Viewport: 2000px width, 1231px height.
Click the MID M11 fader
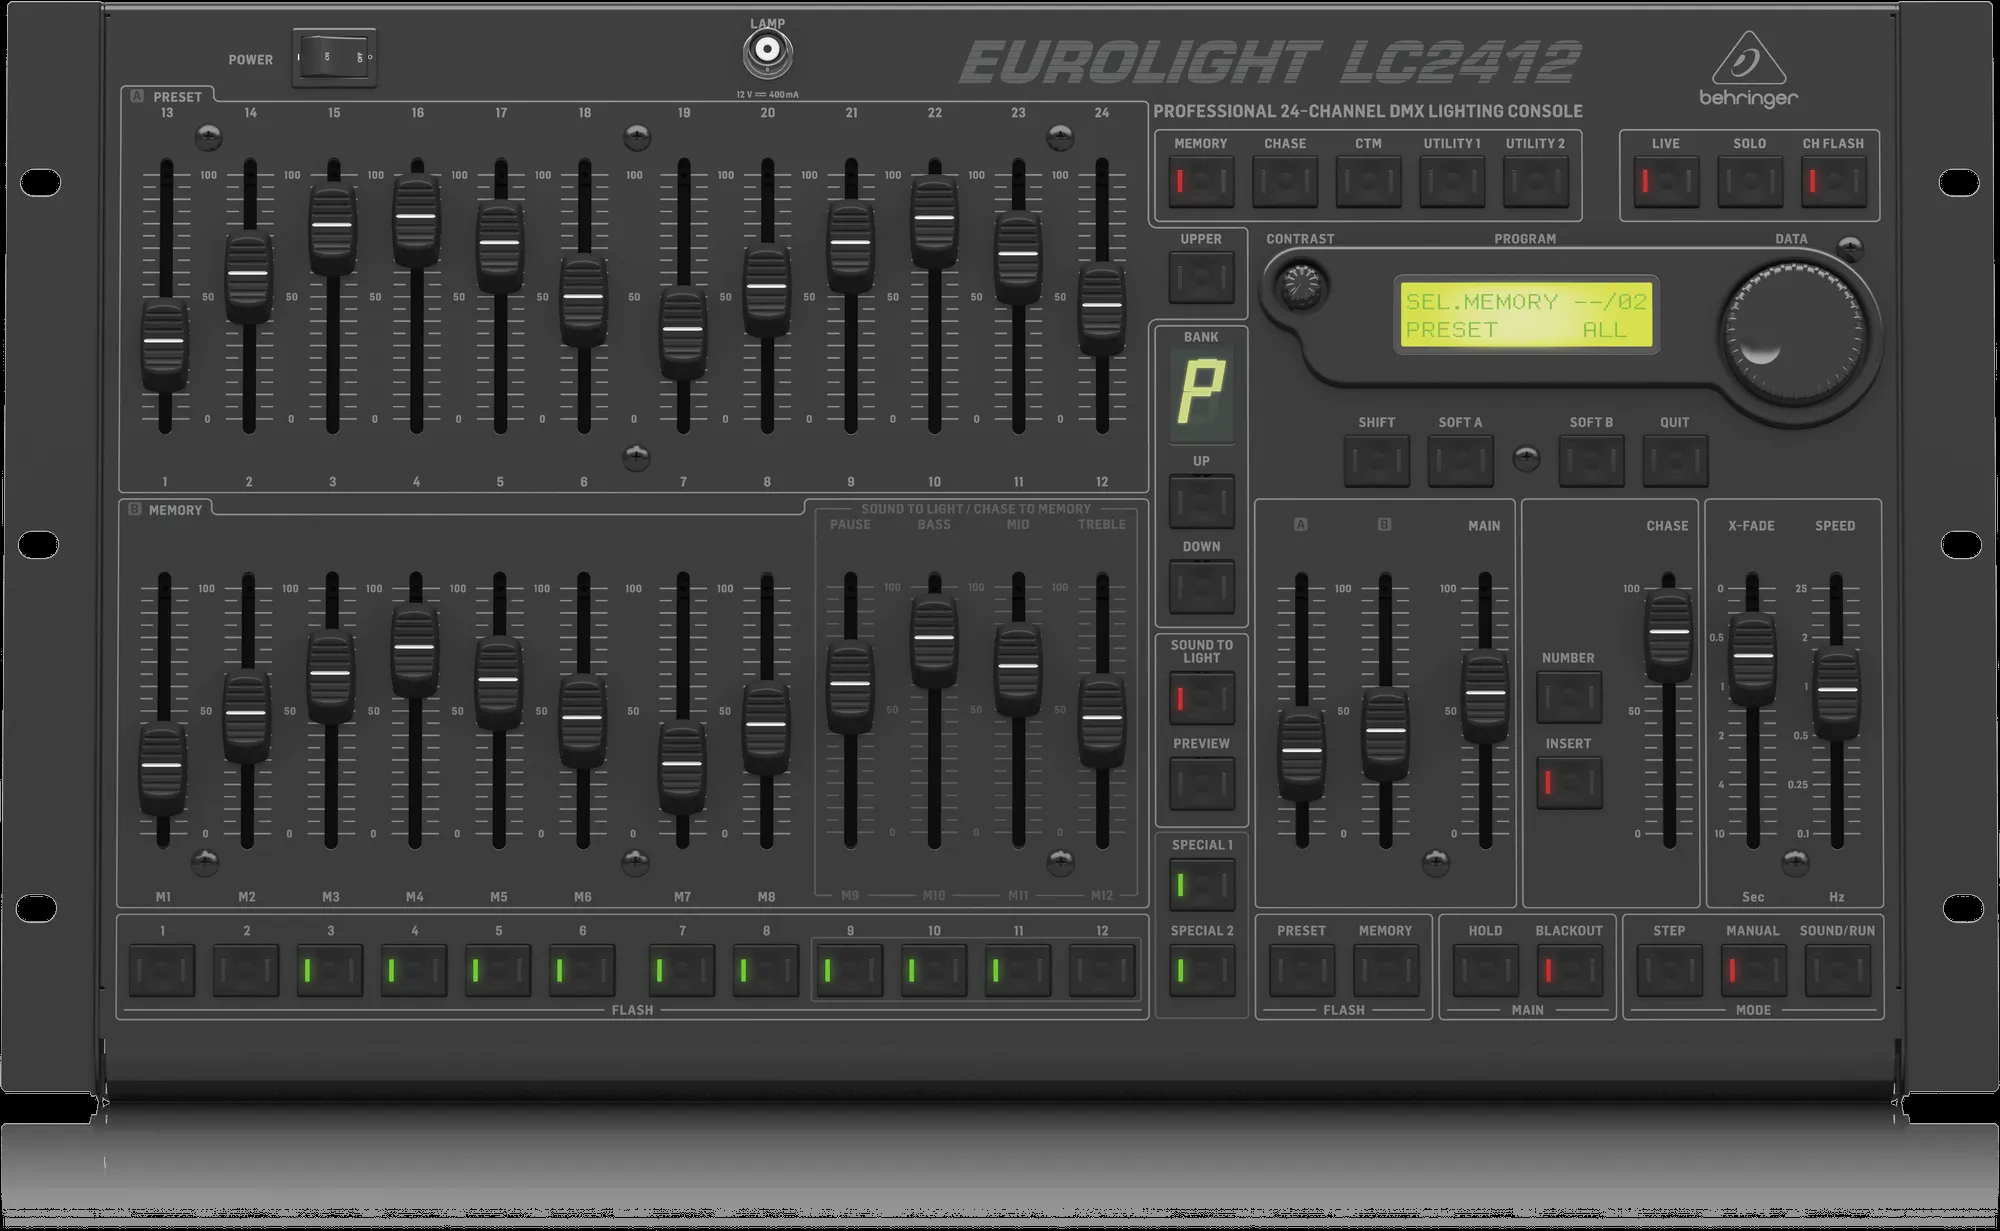pyautogui.click(x=1018, y=669)
